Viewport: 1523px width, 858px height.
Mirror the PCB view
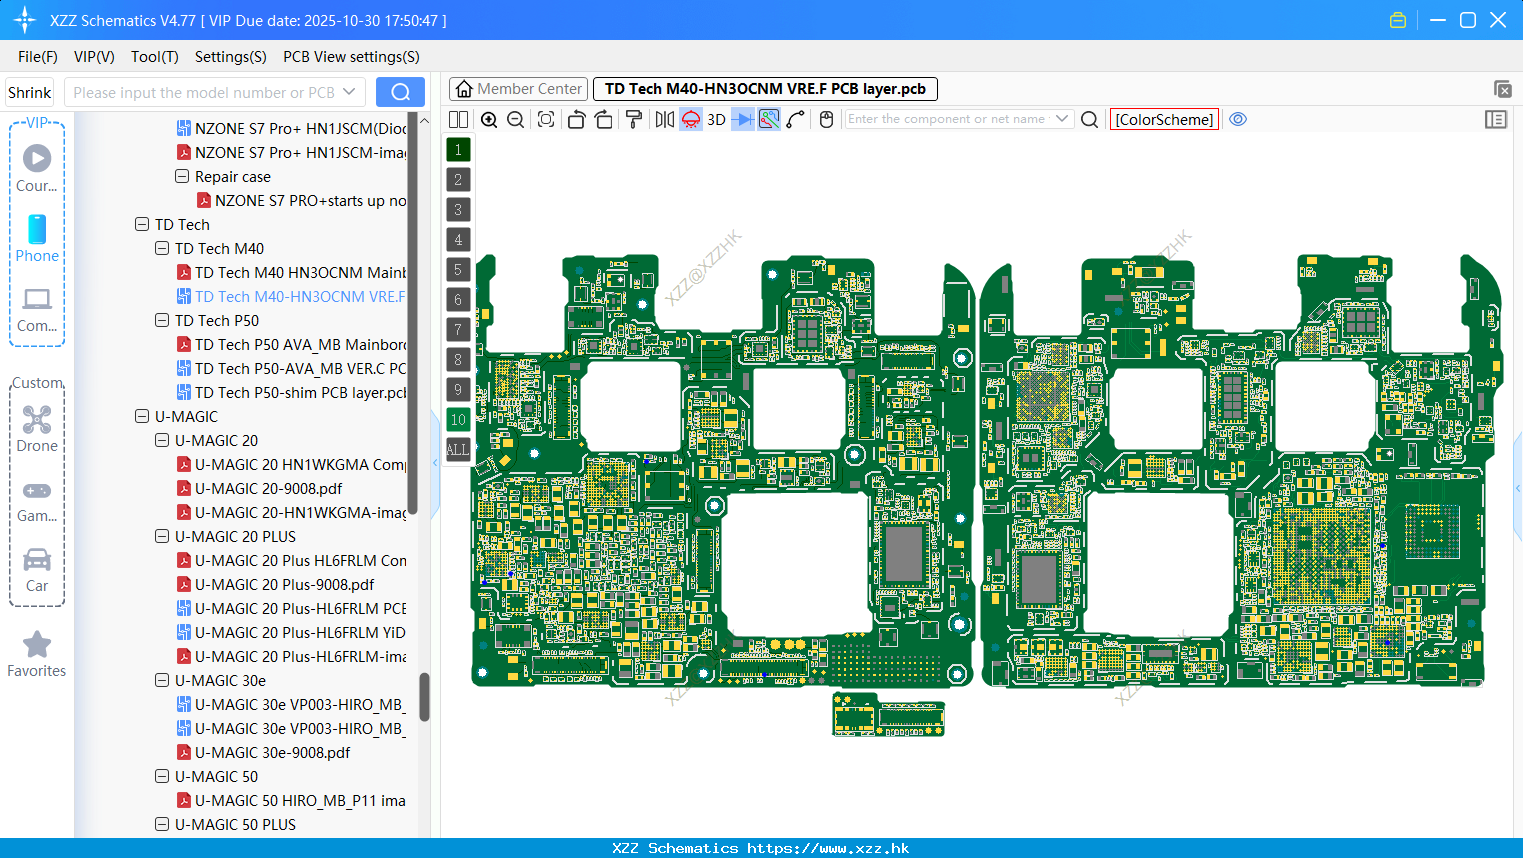[664, 119]
